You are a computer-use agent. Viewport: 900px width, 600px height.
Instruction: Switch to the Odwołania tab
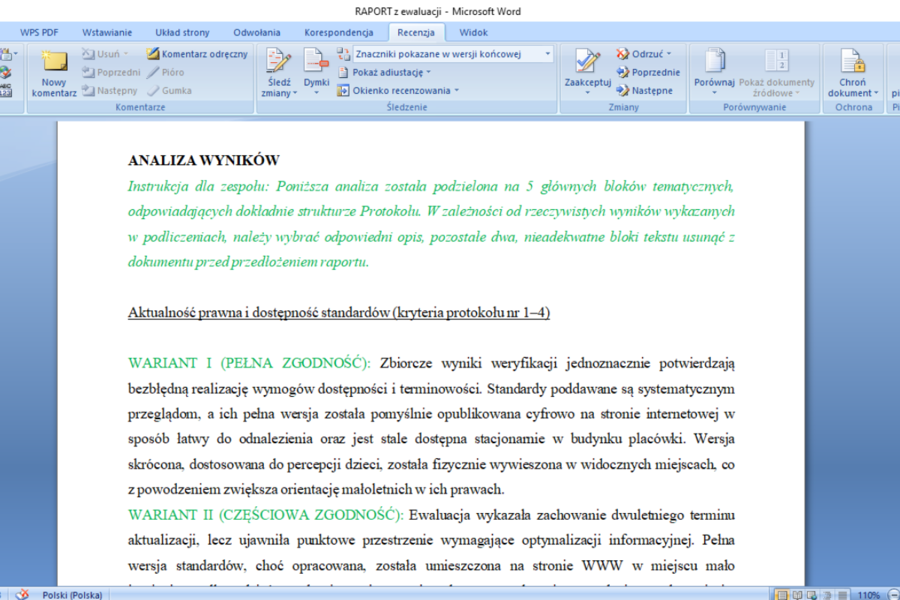[257, 32]
